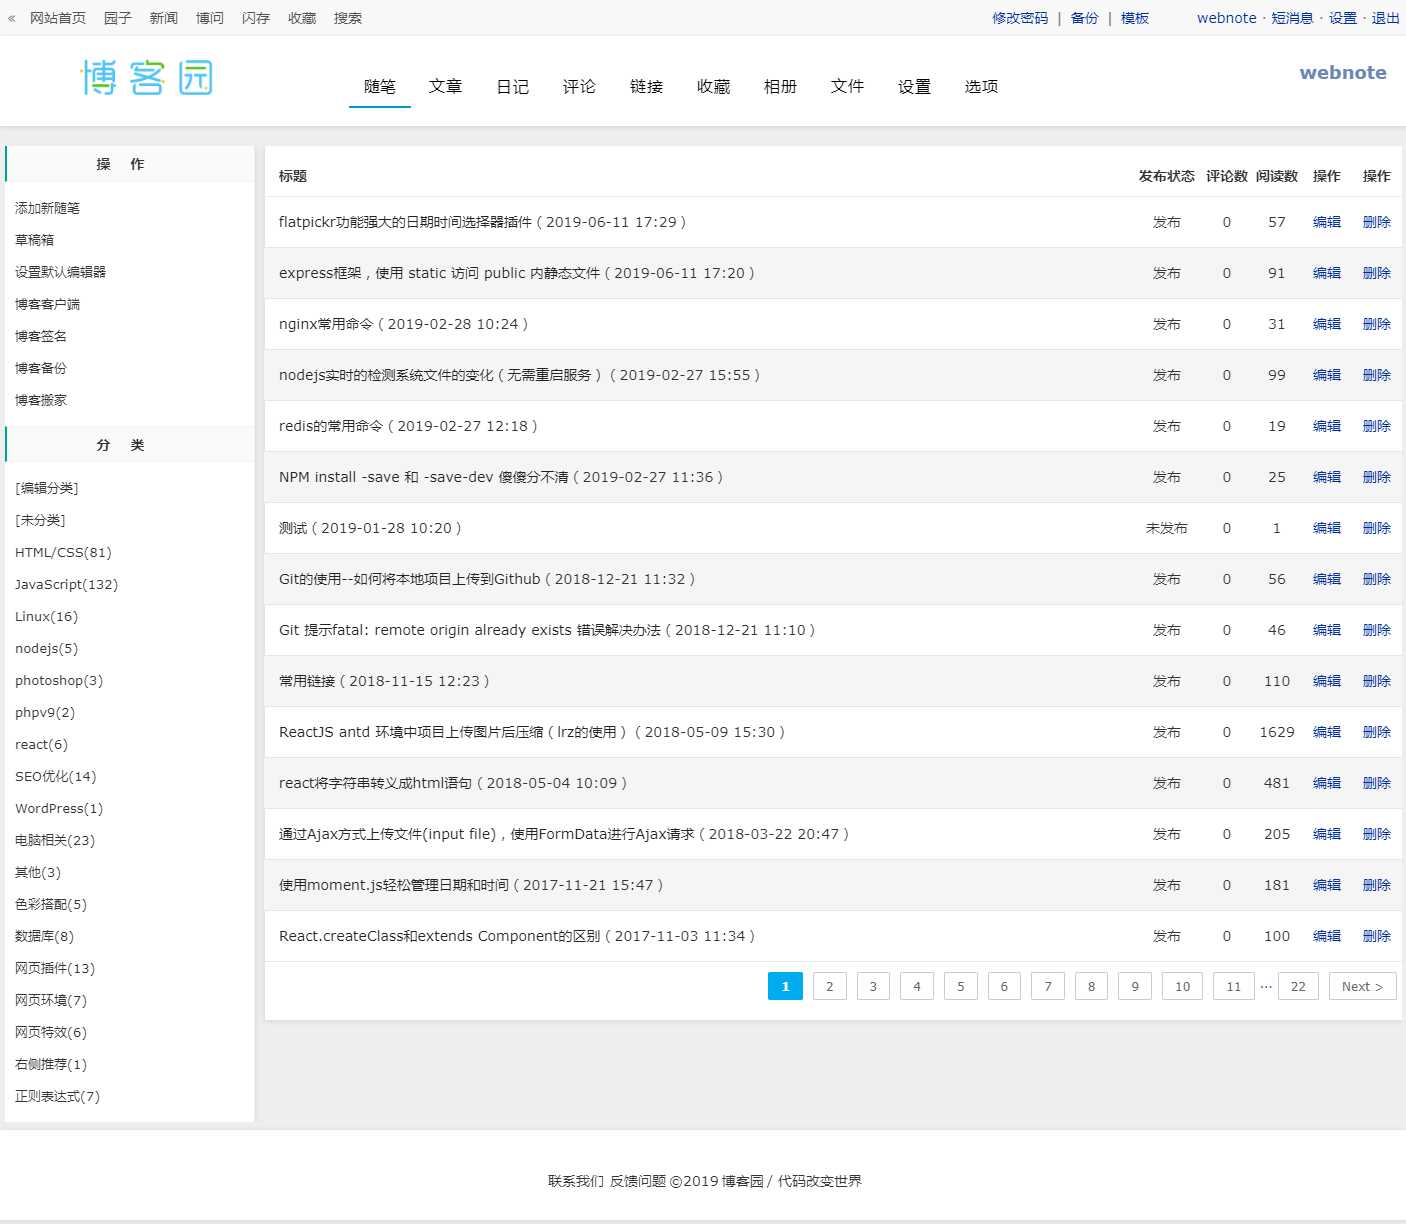Select the [未分类] category
1406x1224 pixels.
tap(40, 520)
